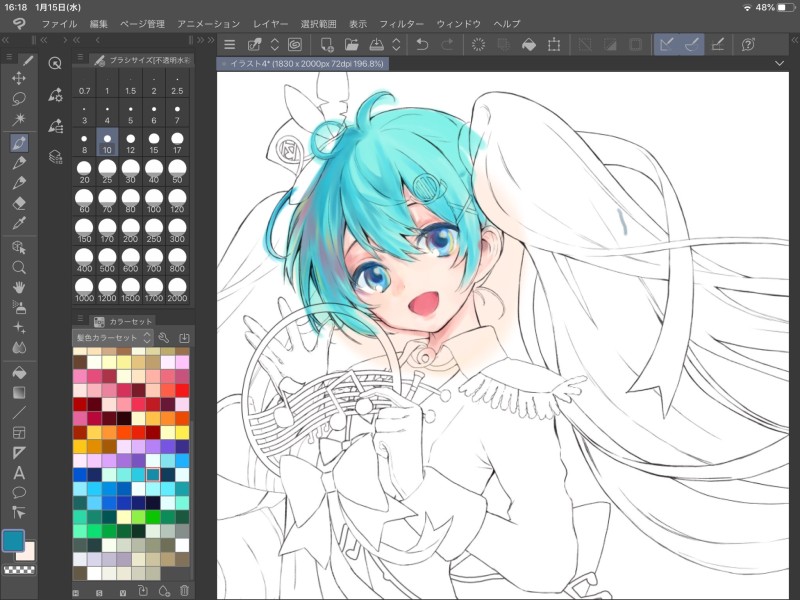Toggle Snap to Grid button
Viewport: 800px width, 600px height.
pyautogui.click(x=717, y=45)
